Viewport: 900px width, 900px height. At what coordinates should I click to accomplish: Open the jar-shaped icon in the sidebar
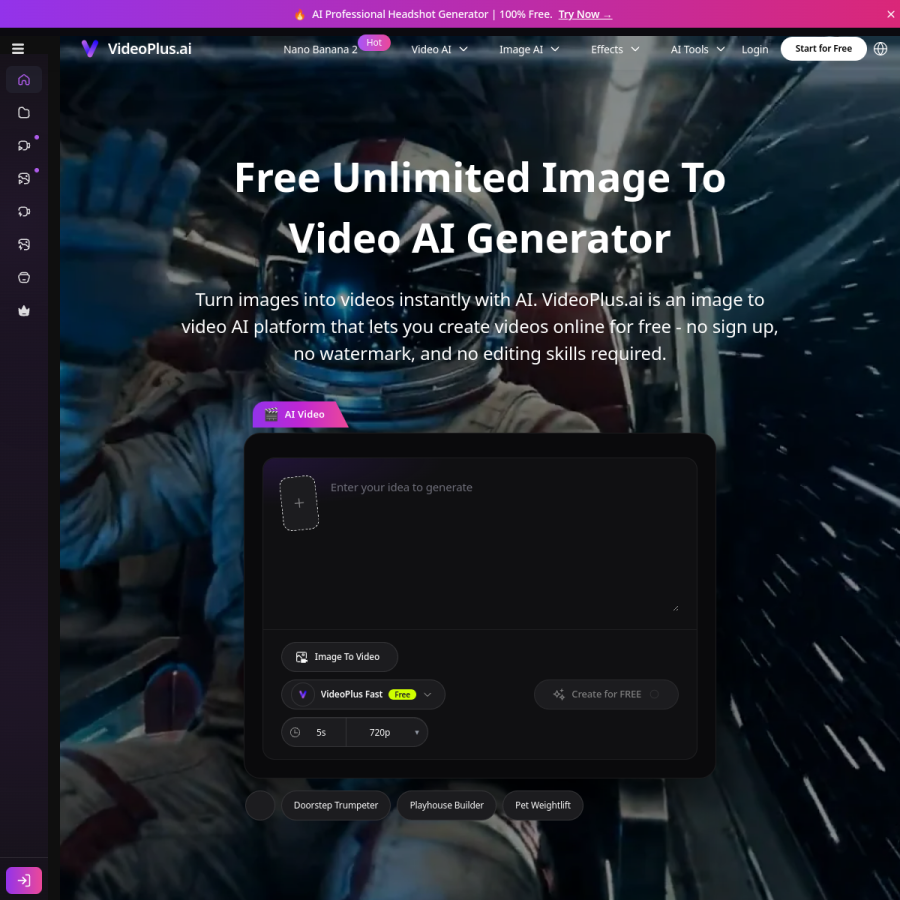point(24,278)
